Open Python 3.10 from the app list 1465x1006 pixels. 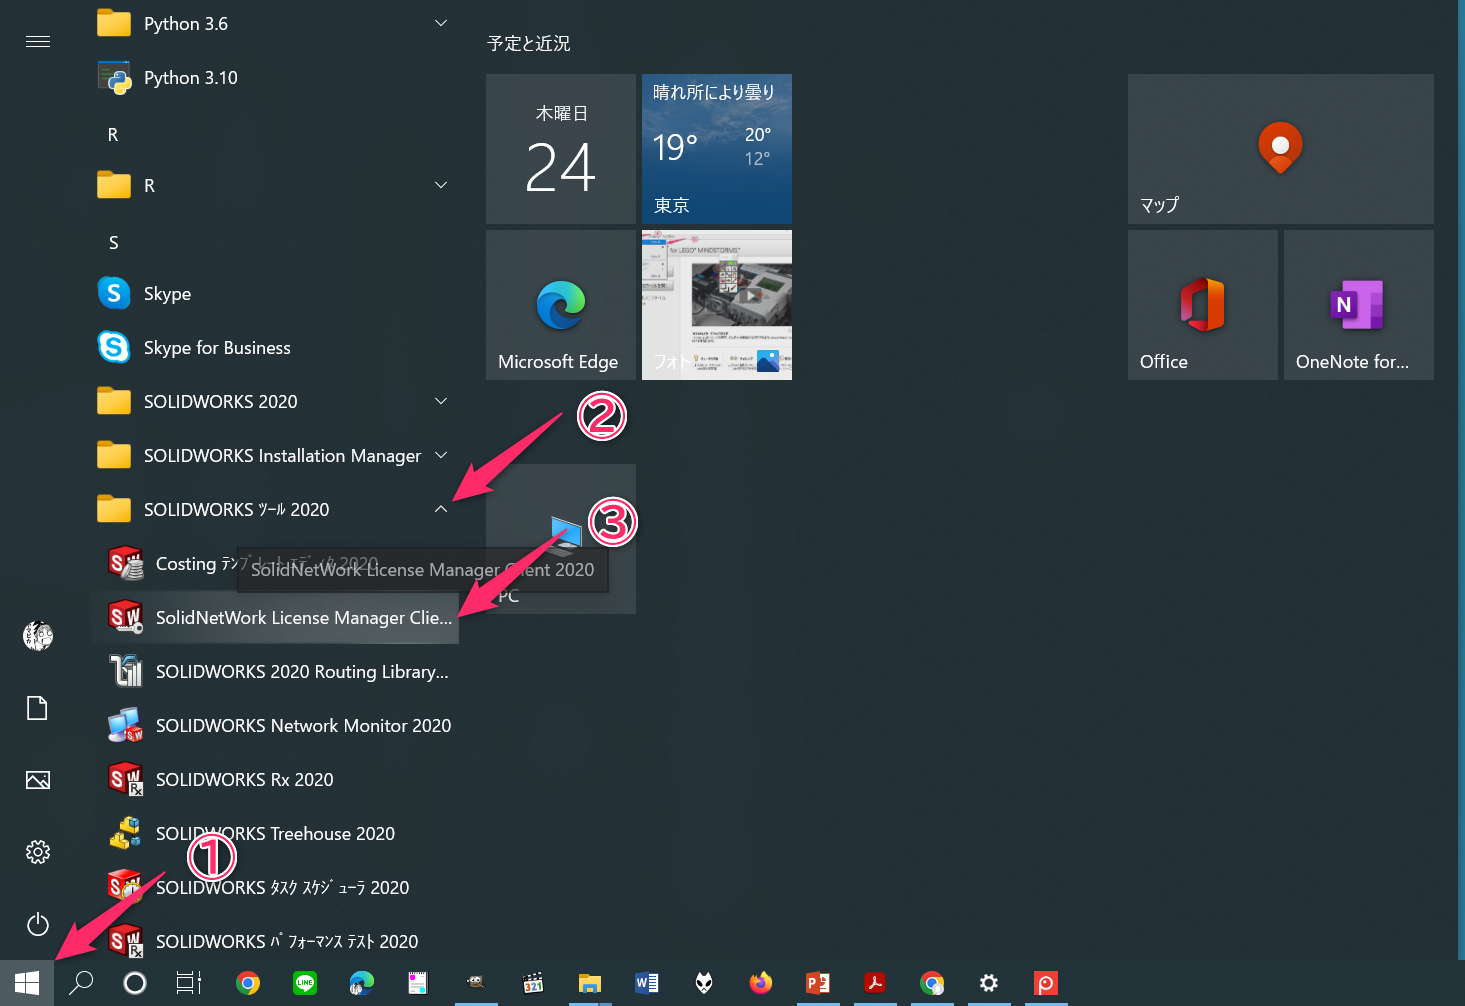275,77
